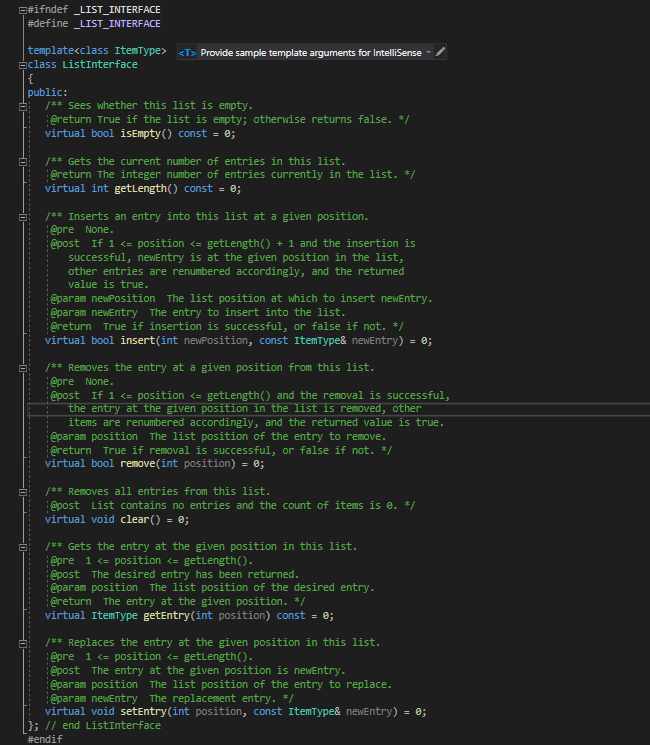
Task: Click the insert function name
Action: click(x=138, y=340)
